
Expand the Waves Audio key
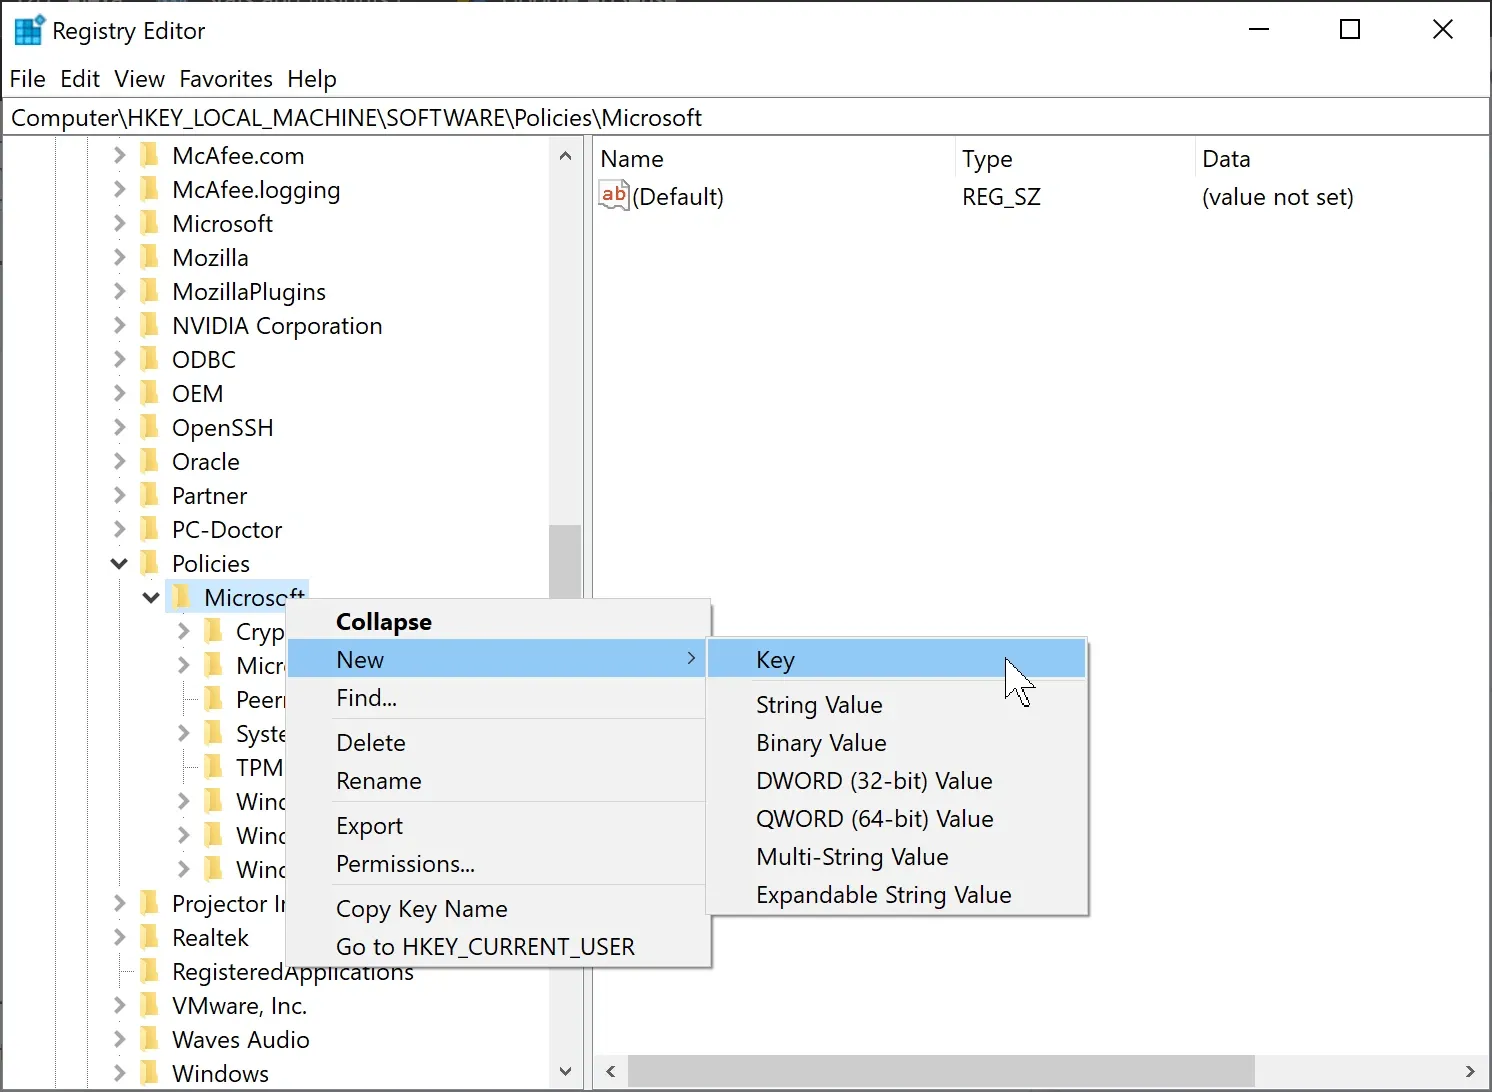coord(120,1039)
